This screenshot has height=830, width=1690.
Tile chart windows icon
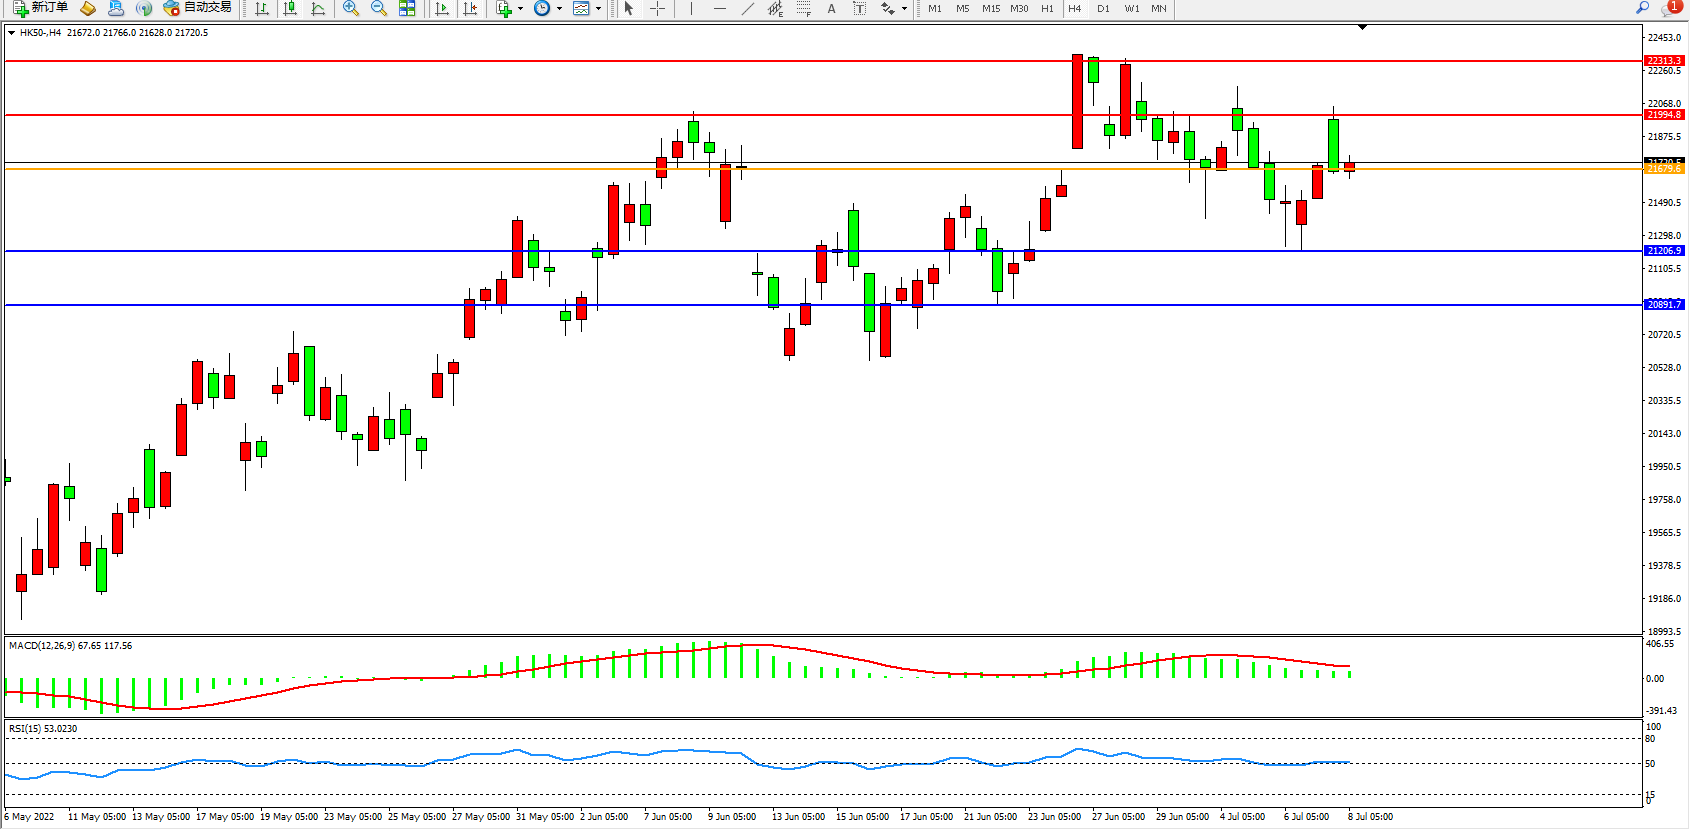click(407, 8)
